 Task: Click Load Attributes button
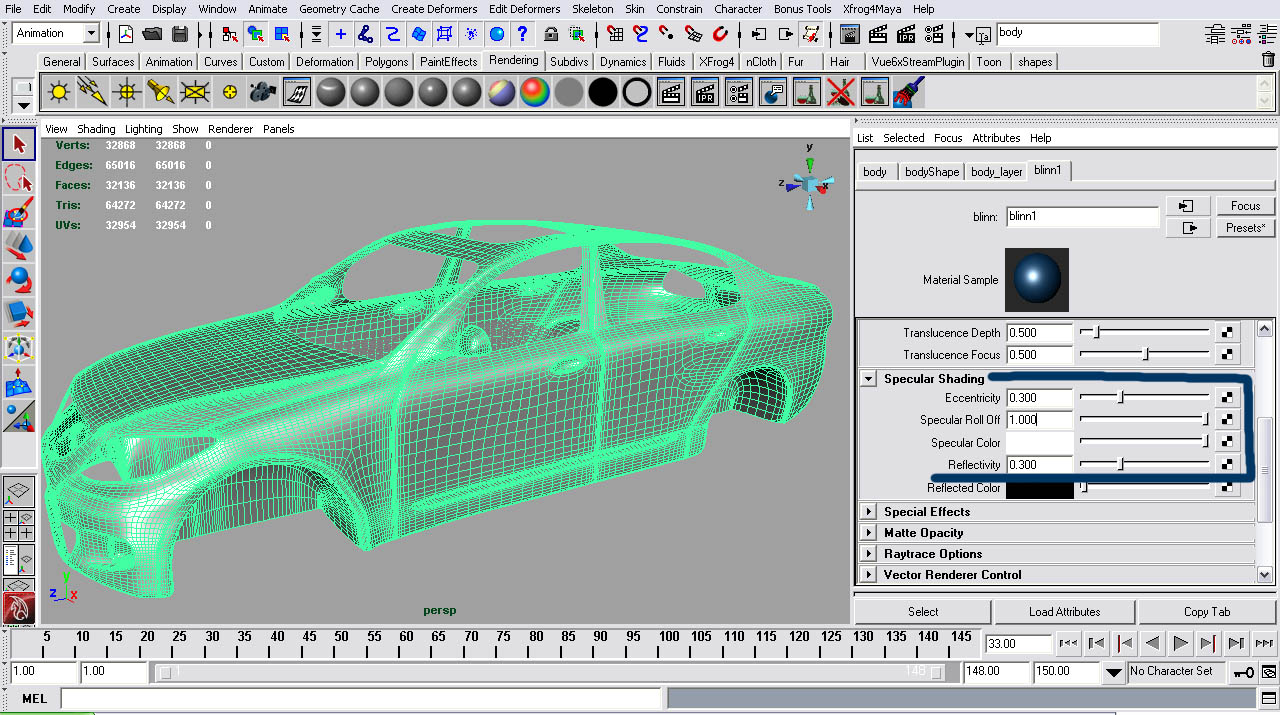pyautogui.click(x=1064, y=612)
